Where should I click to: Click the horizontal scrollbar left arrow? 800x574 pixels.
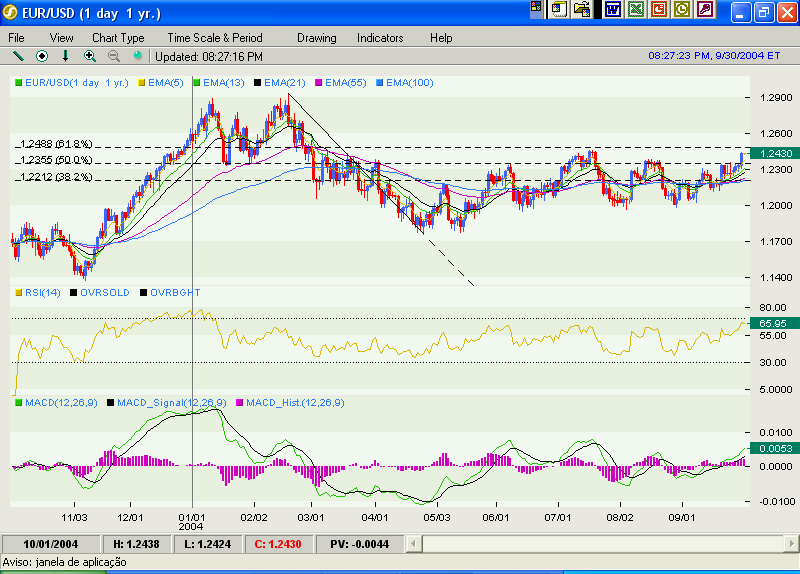click(x=430, y=543)
